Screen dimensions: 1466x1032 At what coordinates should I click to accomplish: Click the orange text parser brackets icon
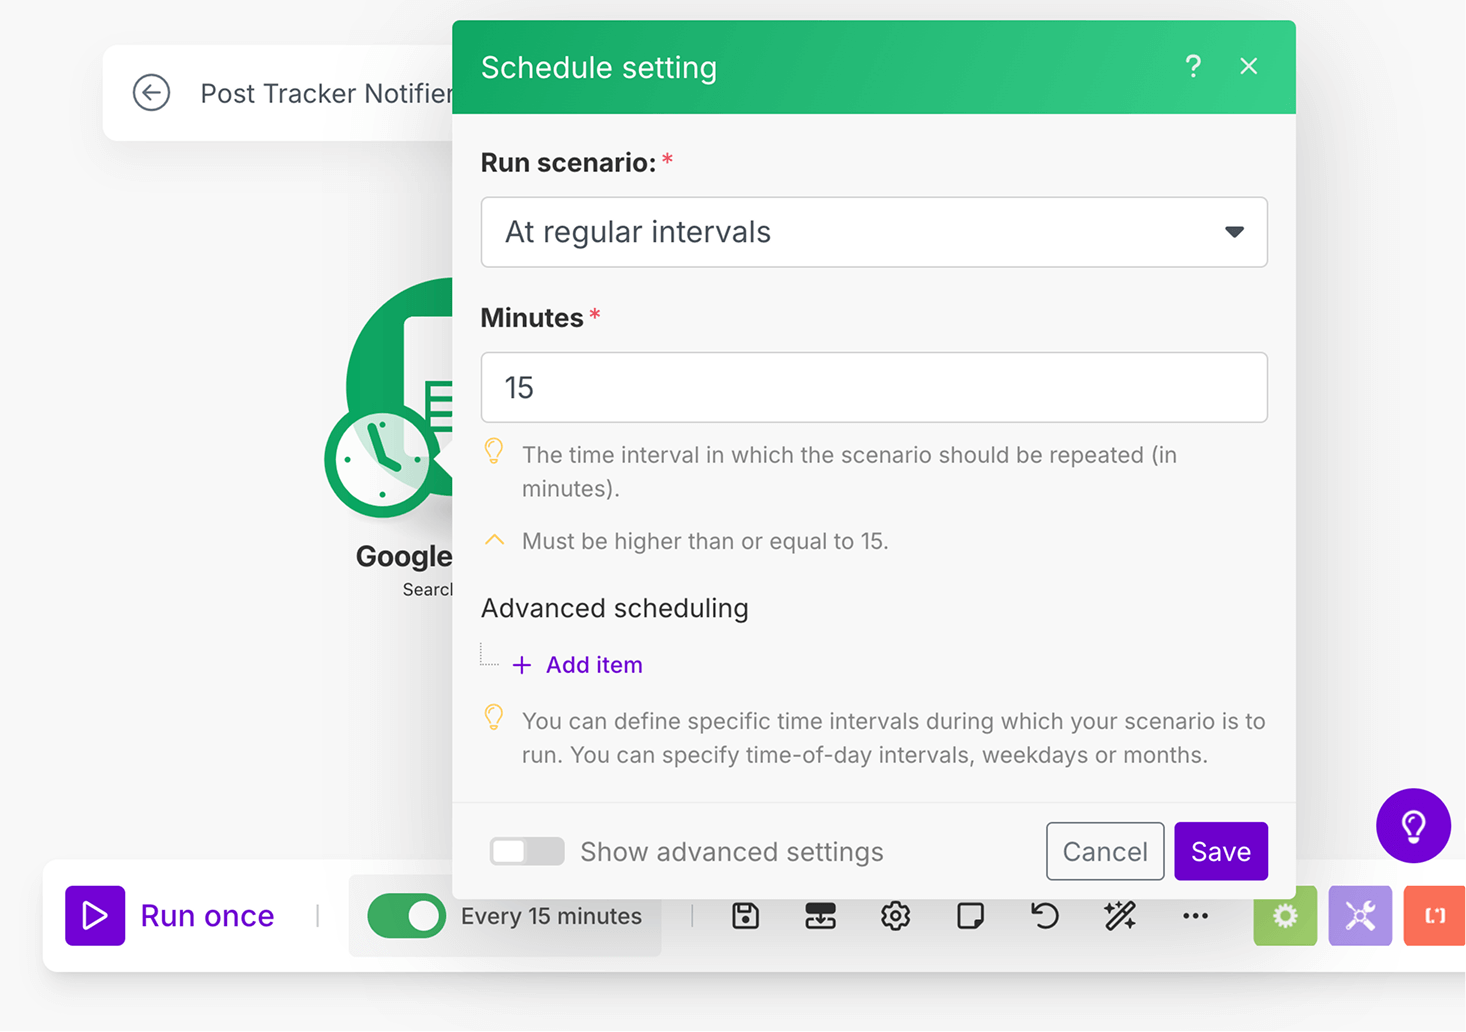1435,916
